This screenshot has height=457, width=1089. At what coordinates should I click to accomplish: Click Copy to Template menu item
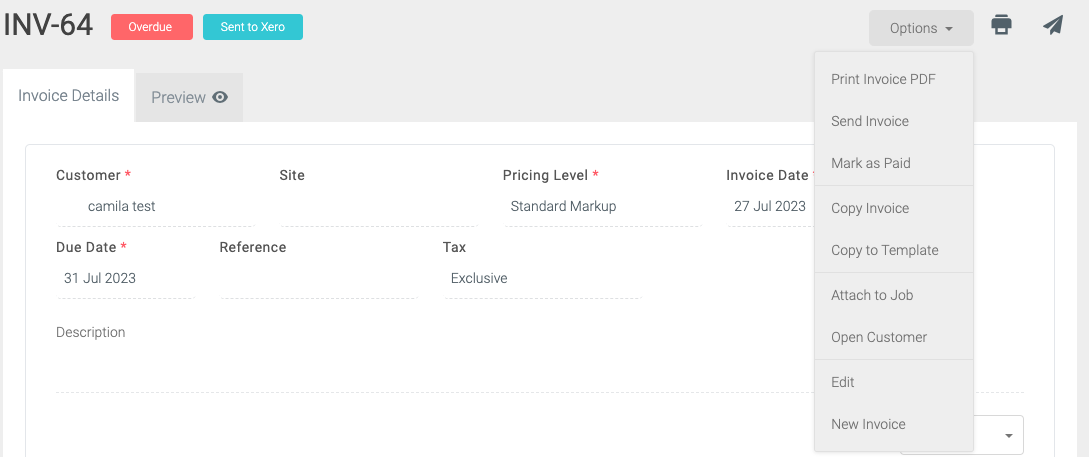point(884,250)
